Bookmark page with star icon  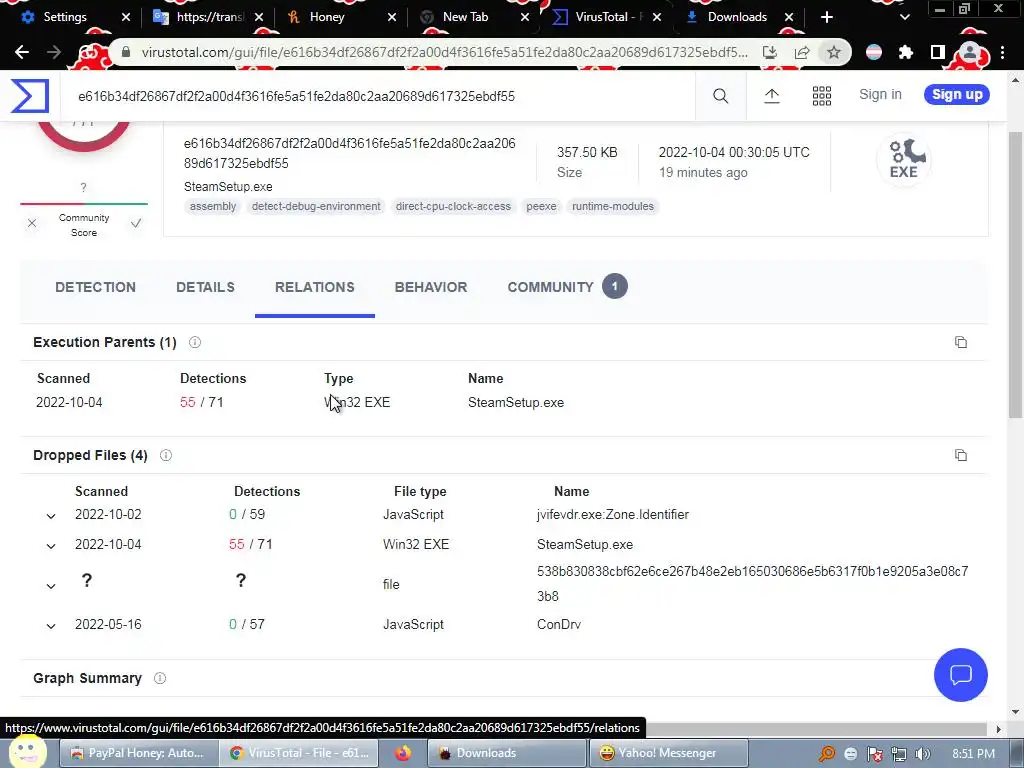pos(833,52)
